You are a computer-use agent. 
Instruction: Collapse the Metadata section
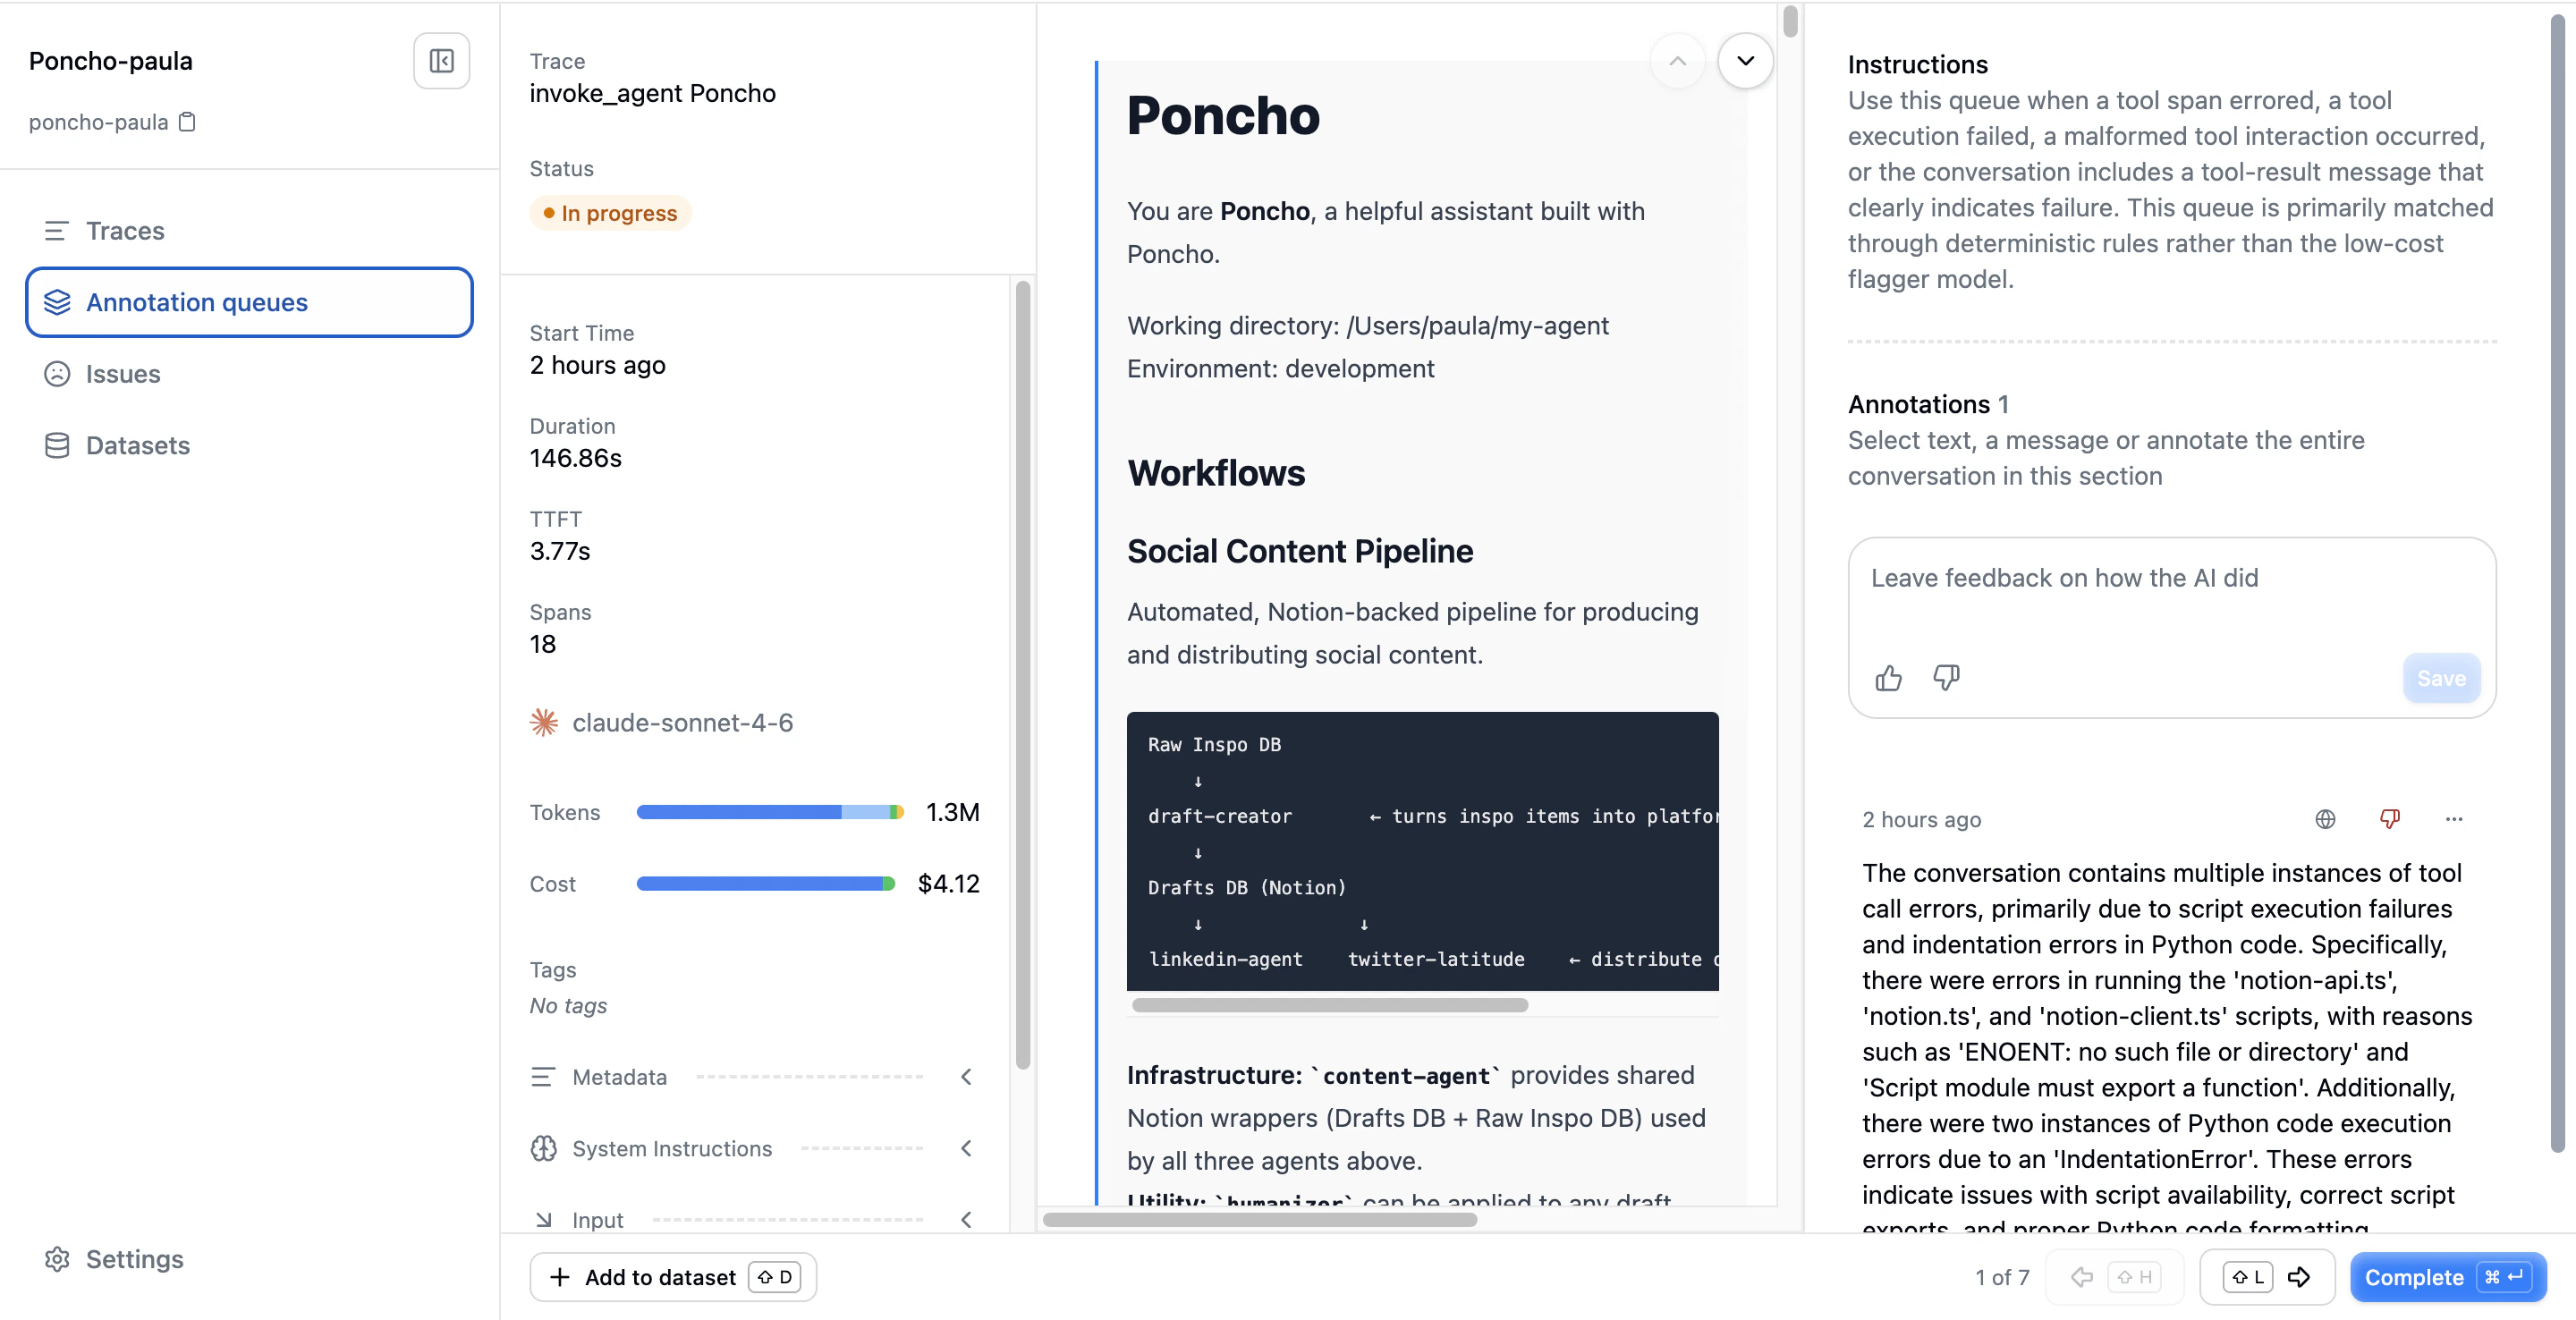966,1077
